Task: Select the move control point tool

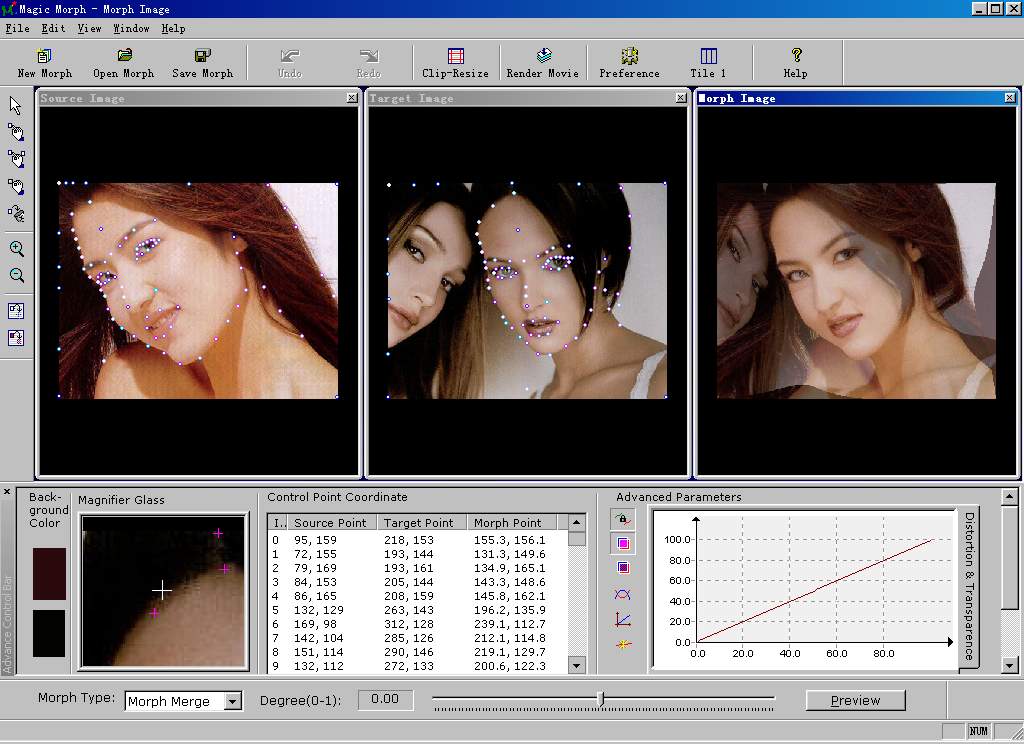Action: 16,158
